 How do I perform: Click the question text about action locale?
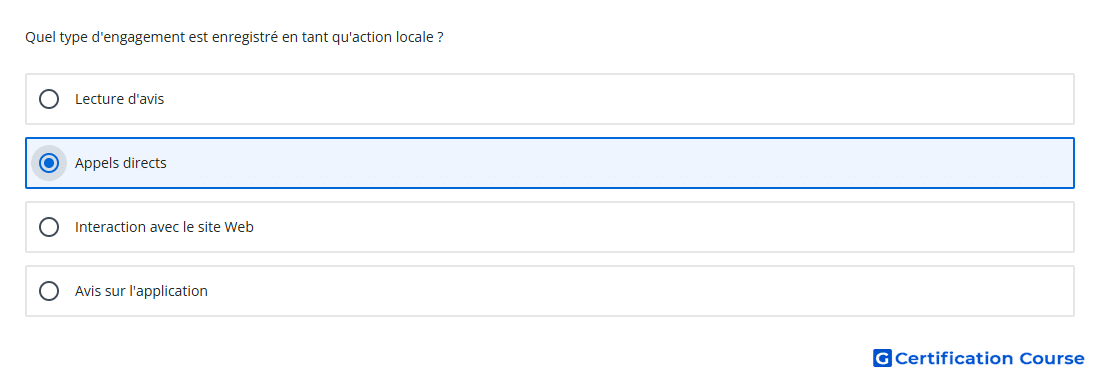click(x=234, y=37)
